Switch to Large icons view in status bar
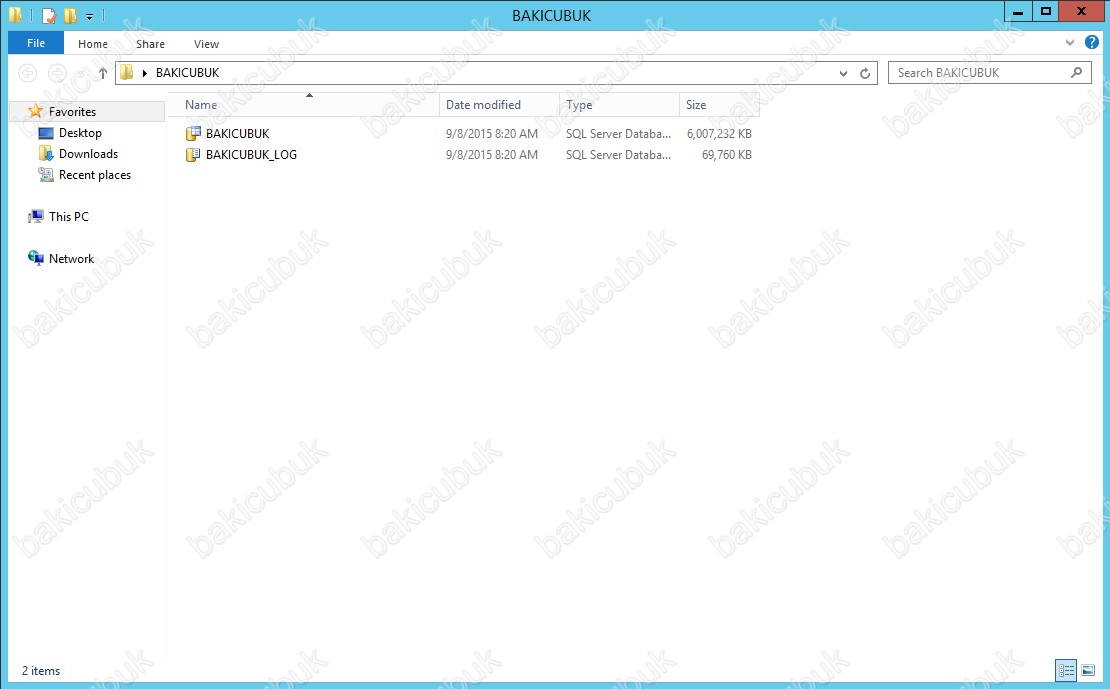This screenshot has width=1110, height=689. pyautogui.click(x=1088, y=670)
